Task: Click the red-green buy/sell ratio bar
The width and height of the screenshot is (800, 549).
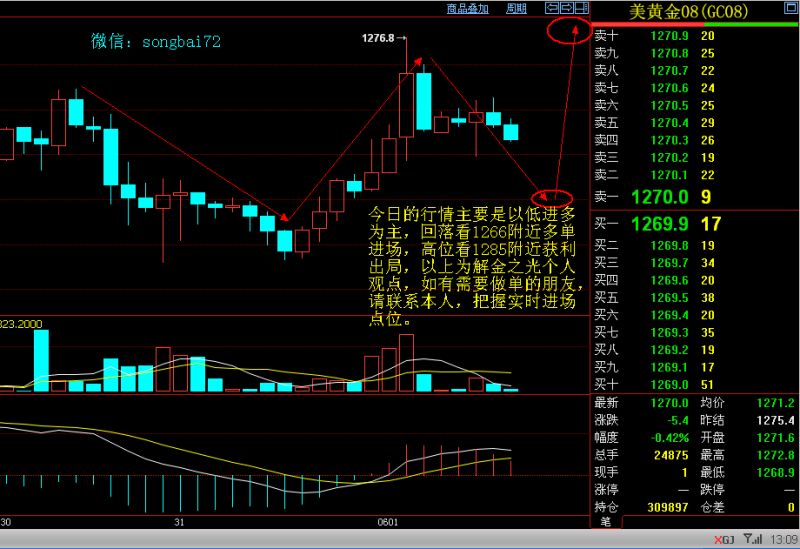Action: [x=695, y=24]
